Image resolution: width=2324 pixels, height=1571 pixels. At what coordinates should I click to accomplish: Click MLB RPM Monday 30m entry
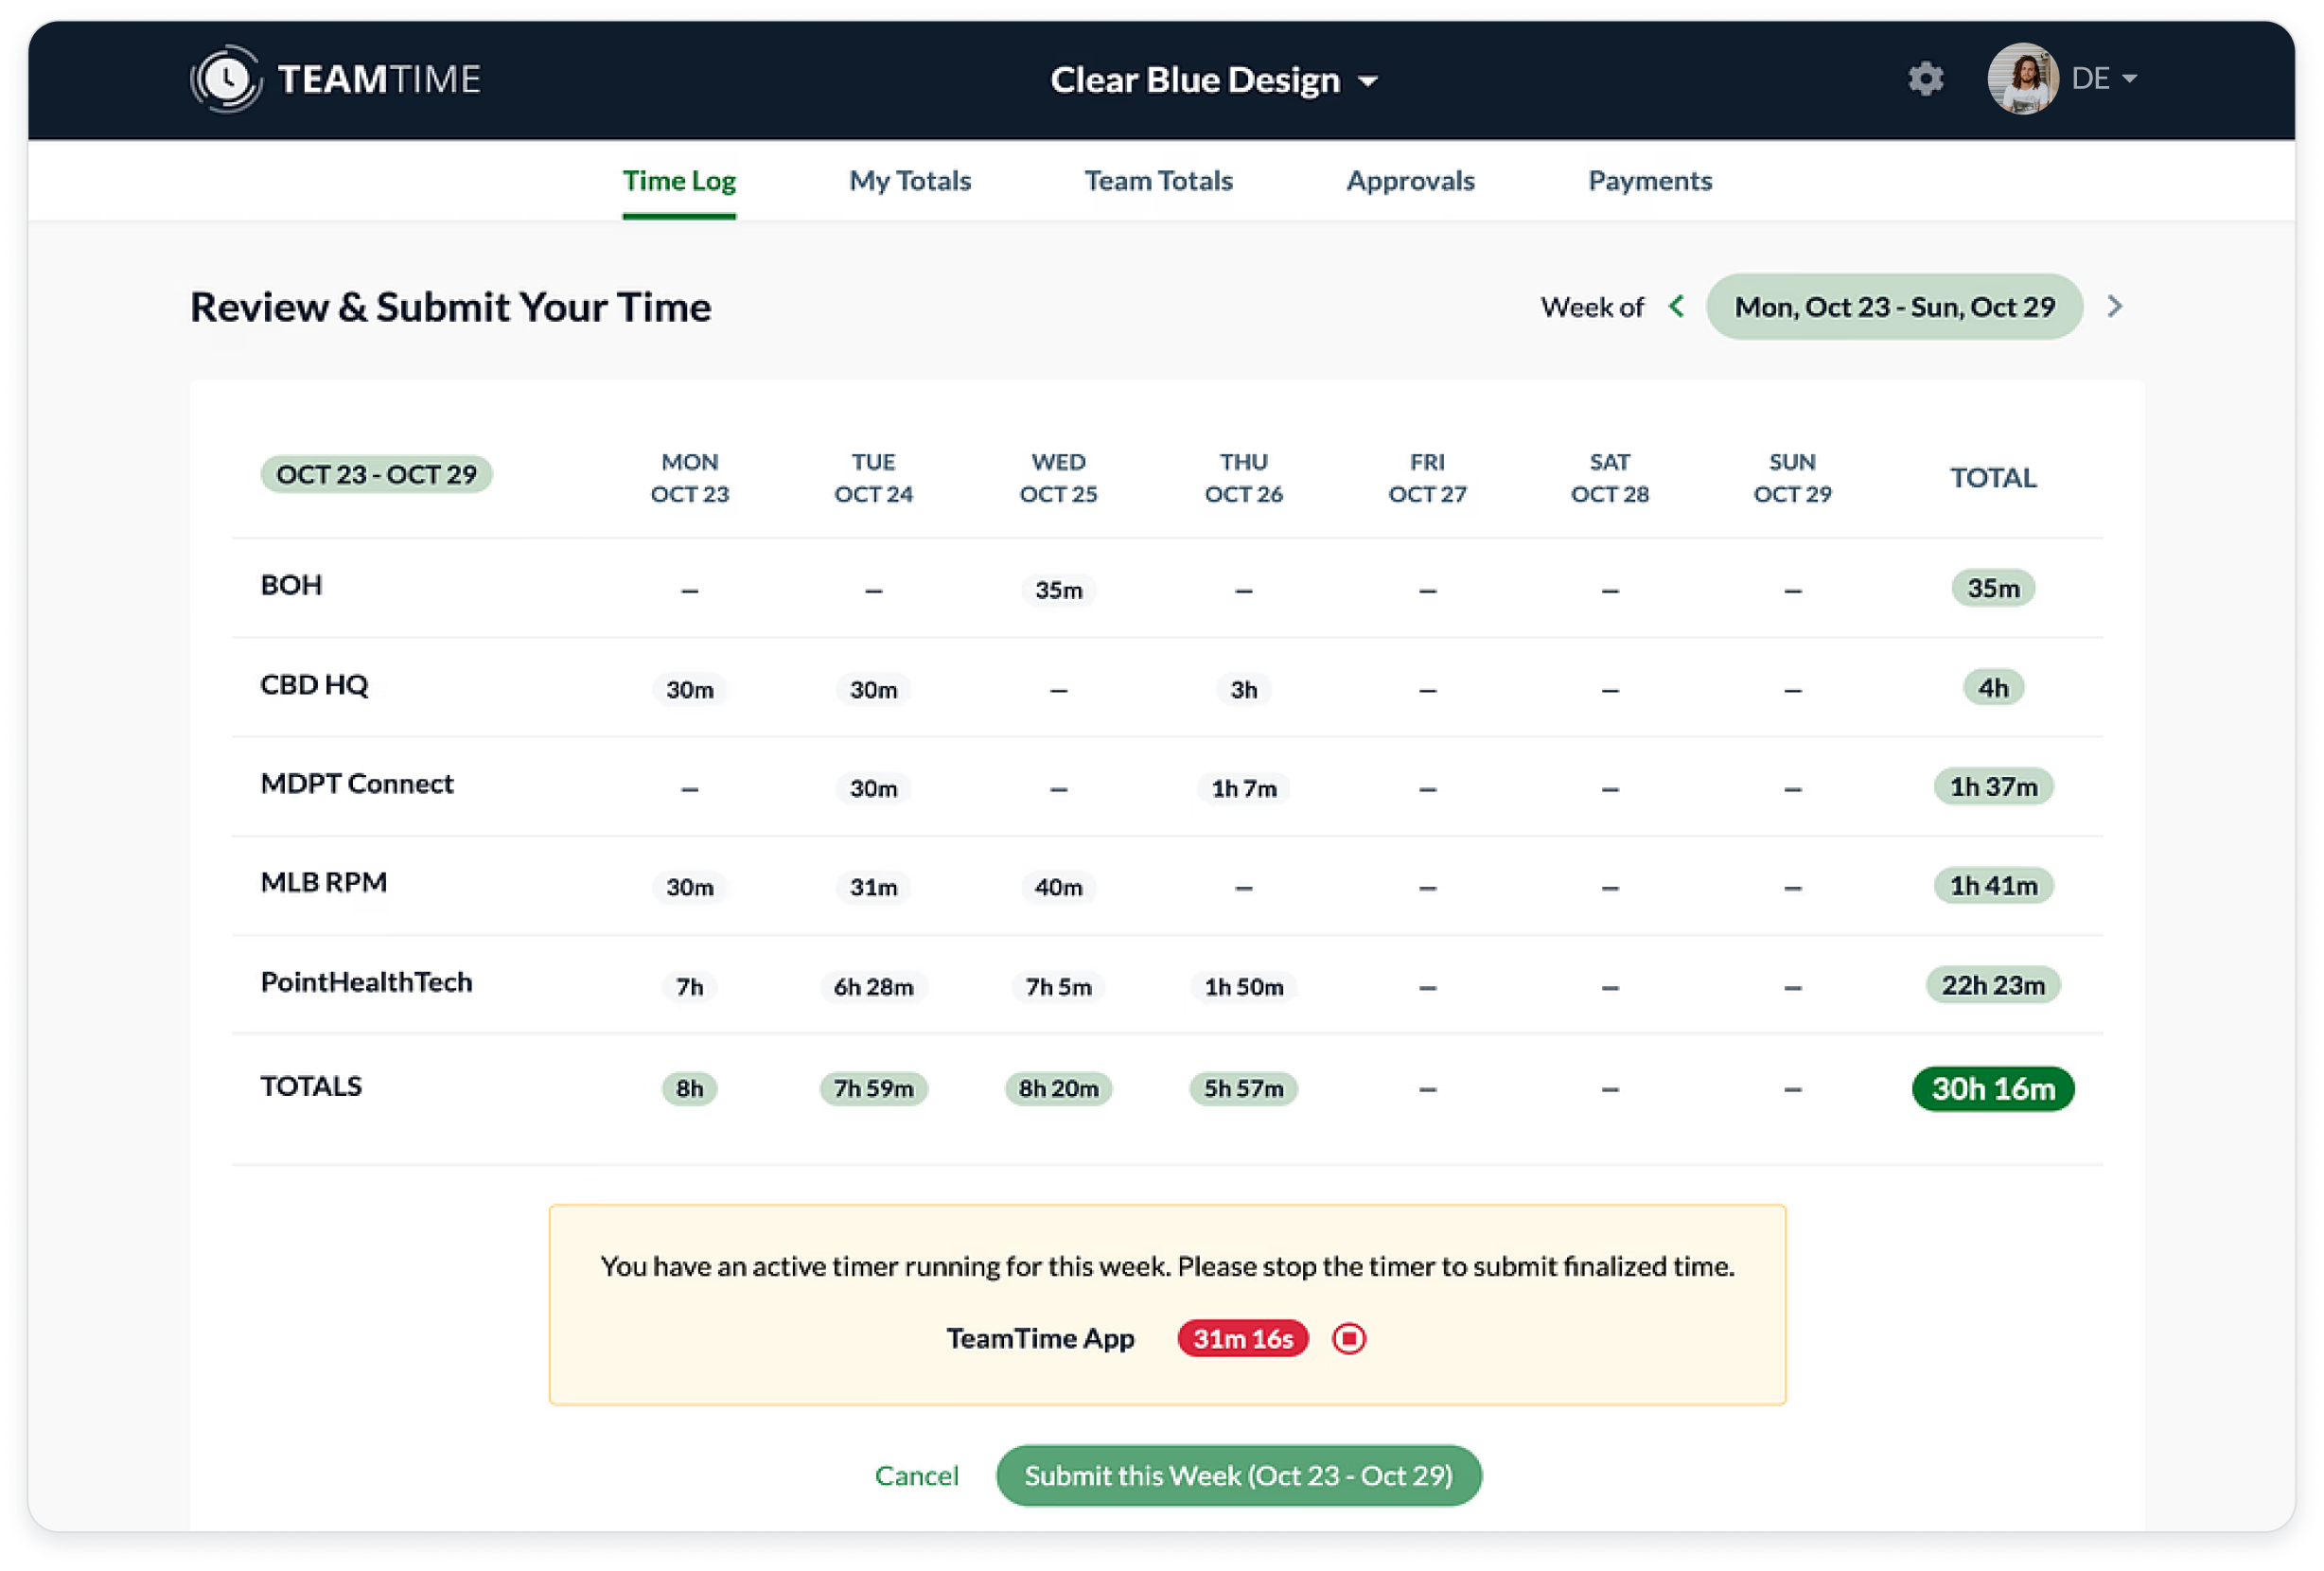tap(690, 887)
